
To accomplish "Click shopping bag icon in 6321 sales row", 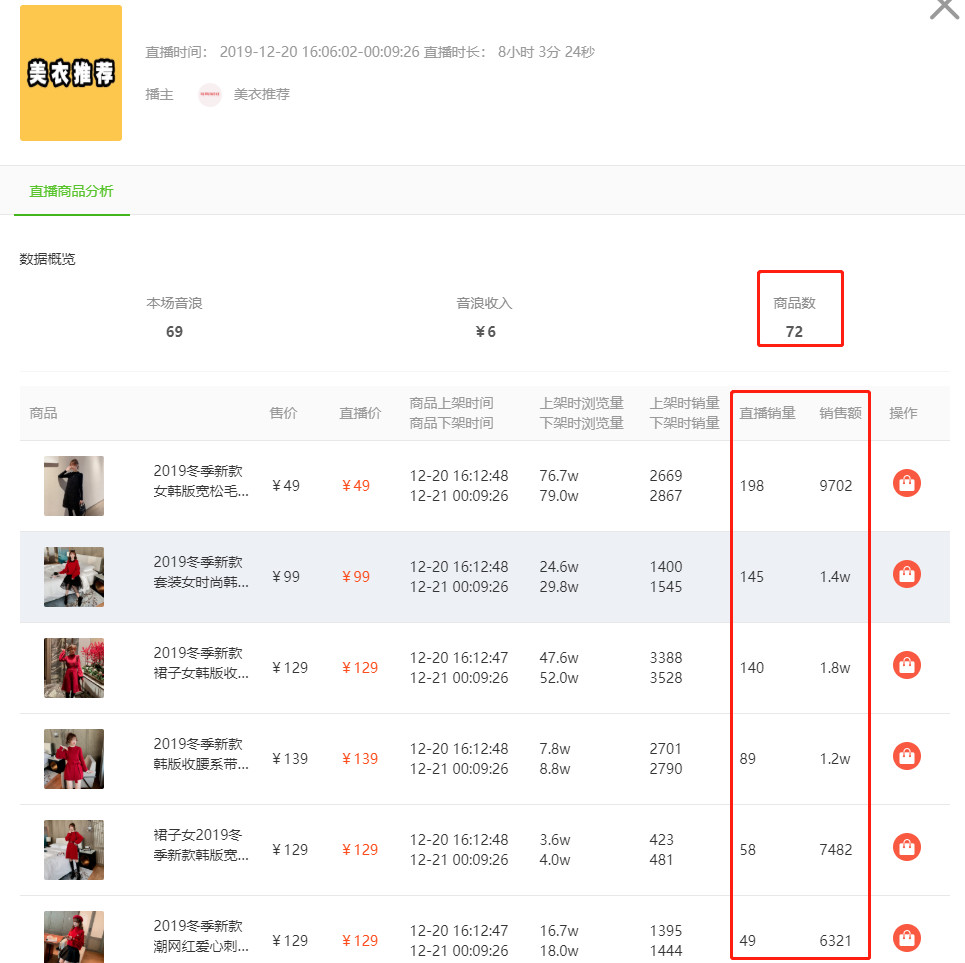I will point(907,938).
